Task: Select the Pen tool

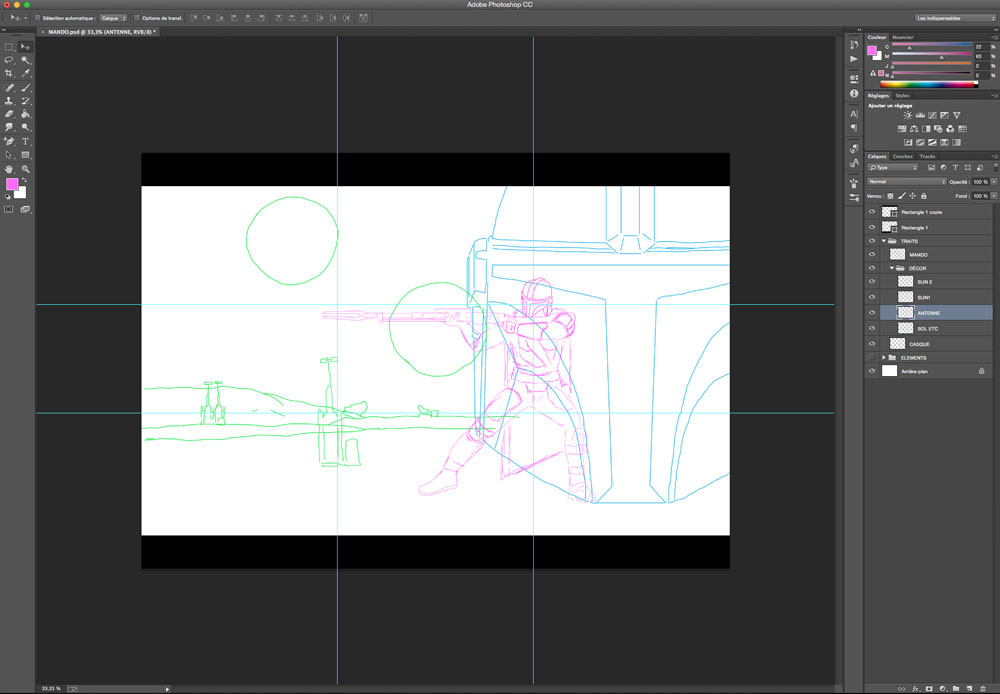Action: [9, 142]
